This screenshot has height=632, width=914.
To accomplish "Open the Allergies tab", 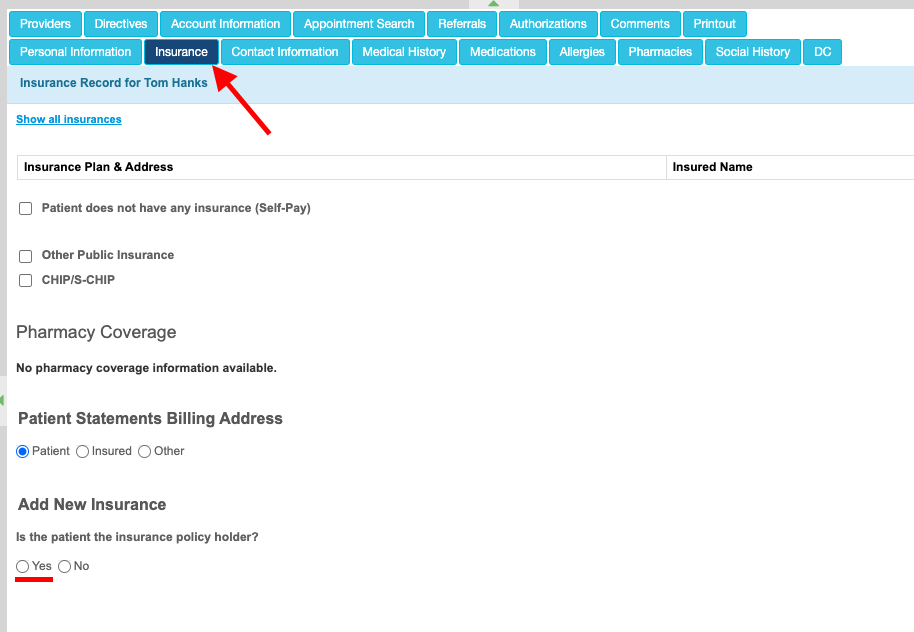I will (582, 52).
